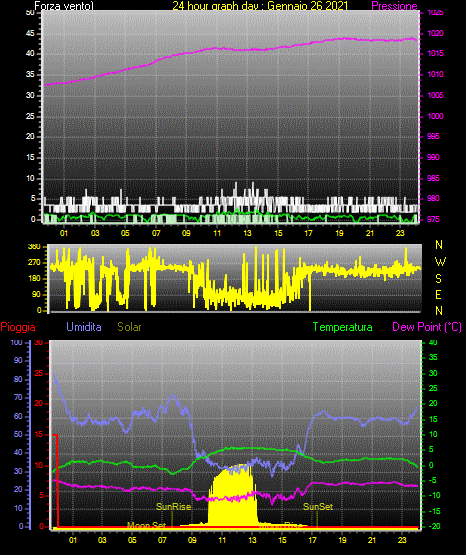This screenshot has width=466, height=555.
Task: Click the 'E' wind direction letter
Action: point(438,294)
